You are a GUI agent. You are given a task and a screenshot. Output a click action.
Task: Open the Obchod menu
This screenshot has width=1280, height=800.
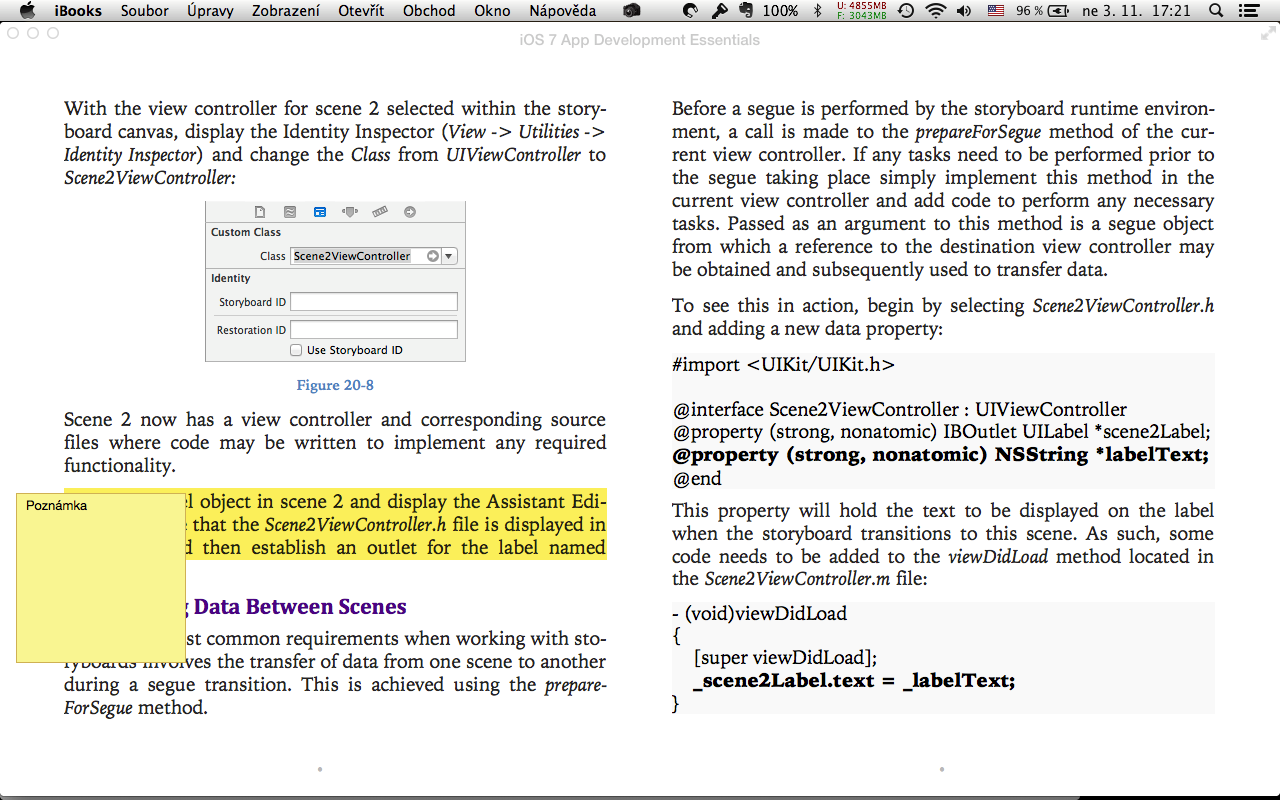tap(429, 11)
